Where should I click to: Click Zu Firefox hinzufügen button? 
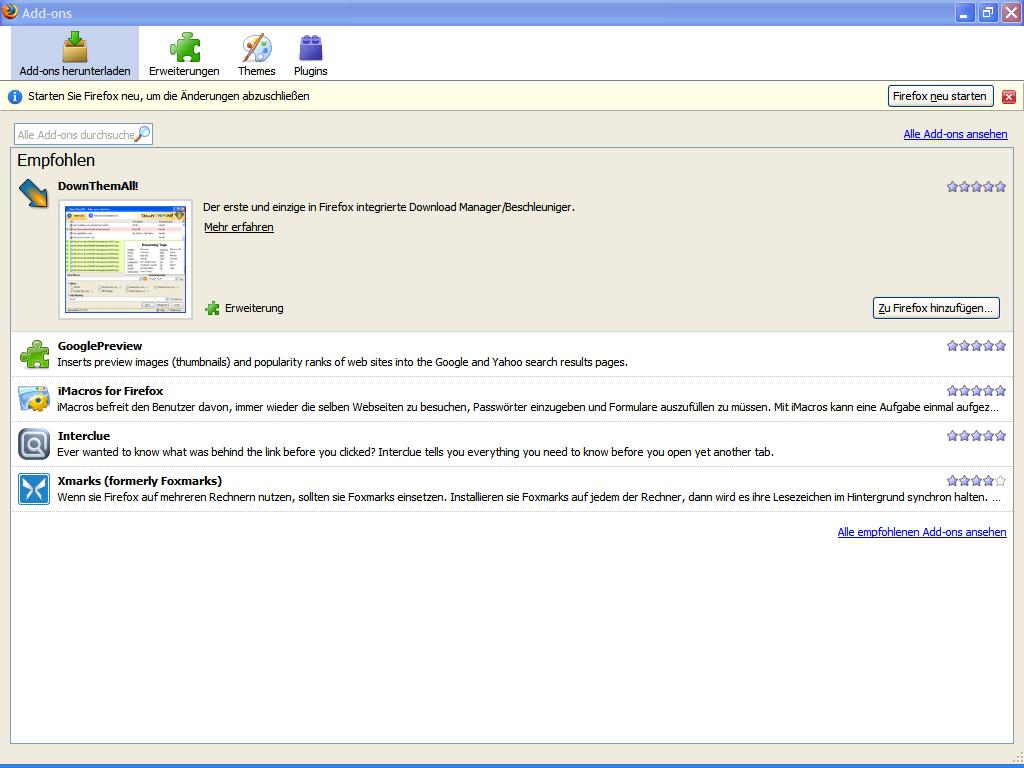click(936, 308)
